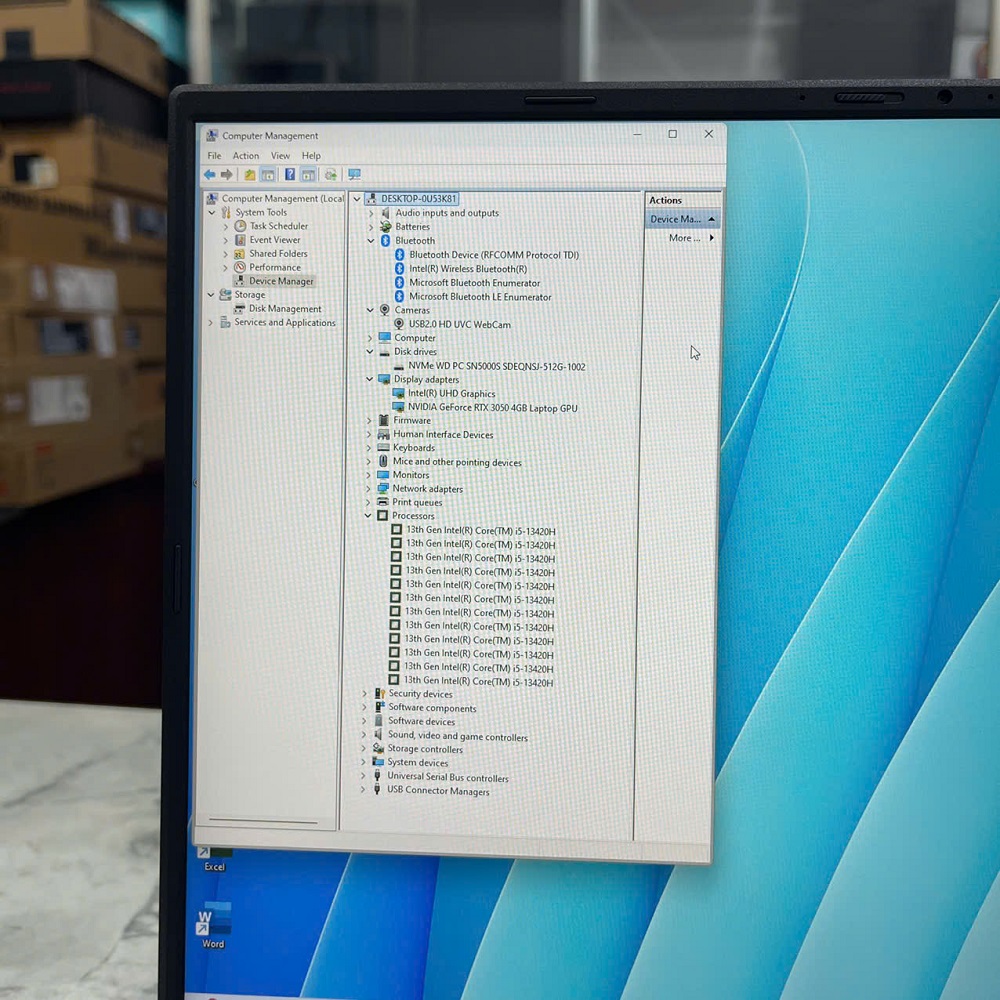Screen dimensions: 1000x1000
Task: Expand the Network adapters category
Action: pyautogui.click(x=369, y=489)
